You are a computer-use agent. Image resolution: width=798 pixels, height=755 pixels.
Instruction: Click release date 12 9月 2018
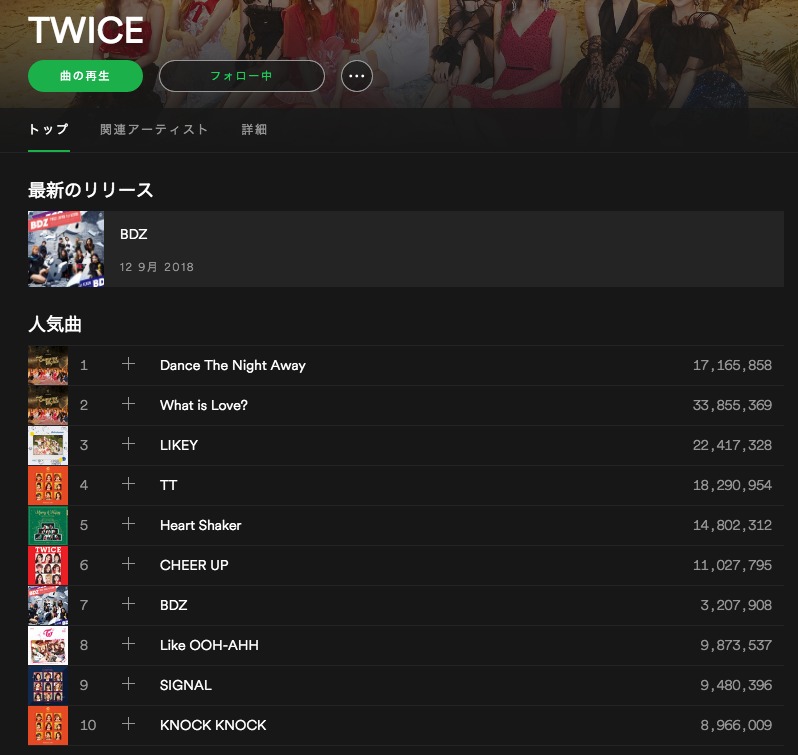click(157, 267)
